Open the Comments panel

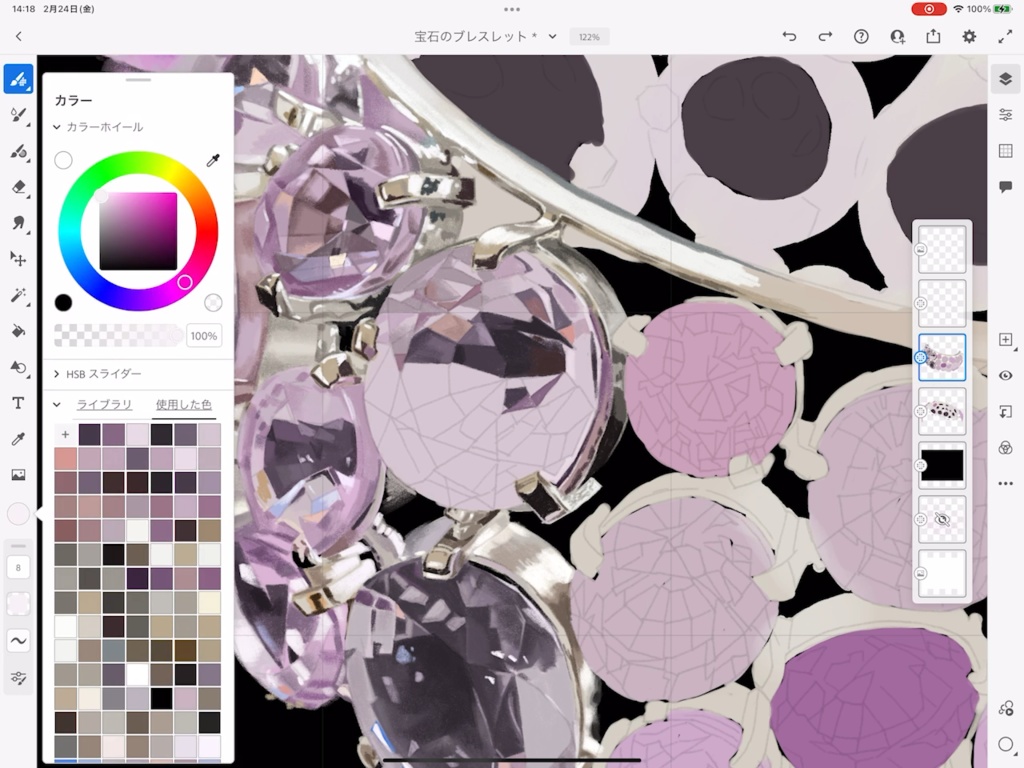coord(1006,187)
